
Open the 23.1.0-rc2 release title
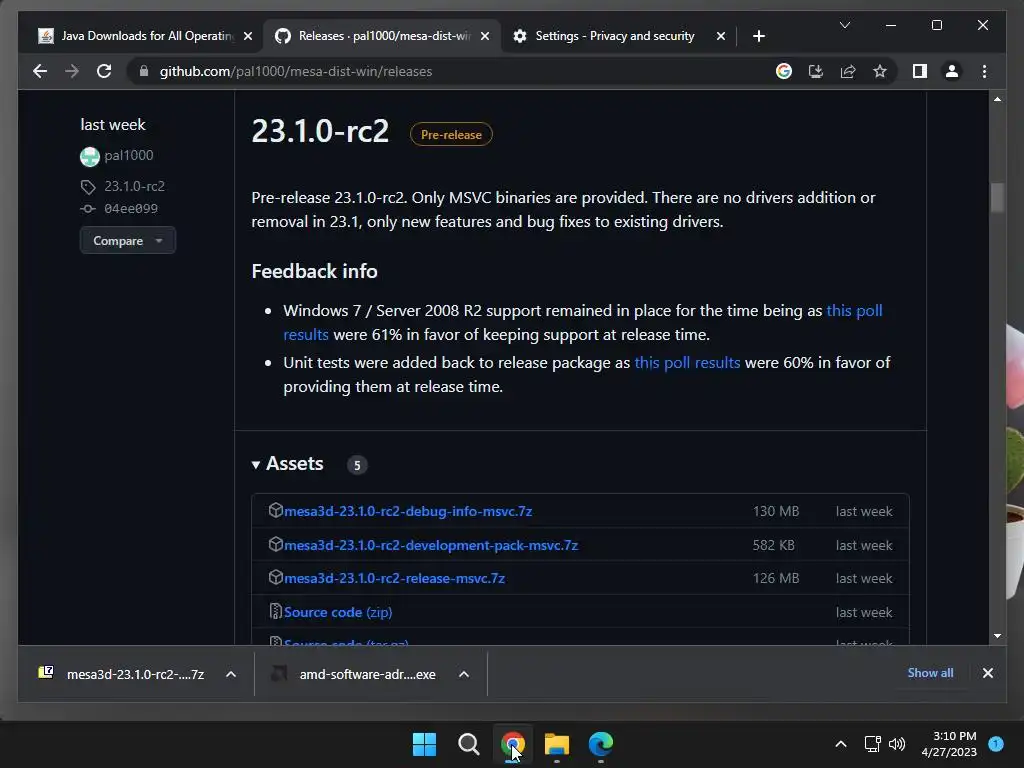(320, 131)
